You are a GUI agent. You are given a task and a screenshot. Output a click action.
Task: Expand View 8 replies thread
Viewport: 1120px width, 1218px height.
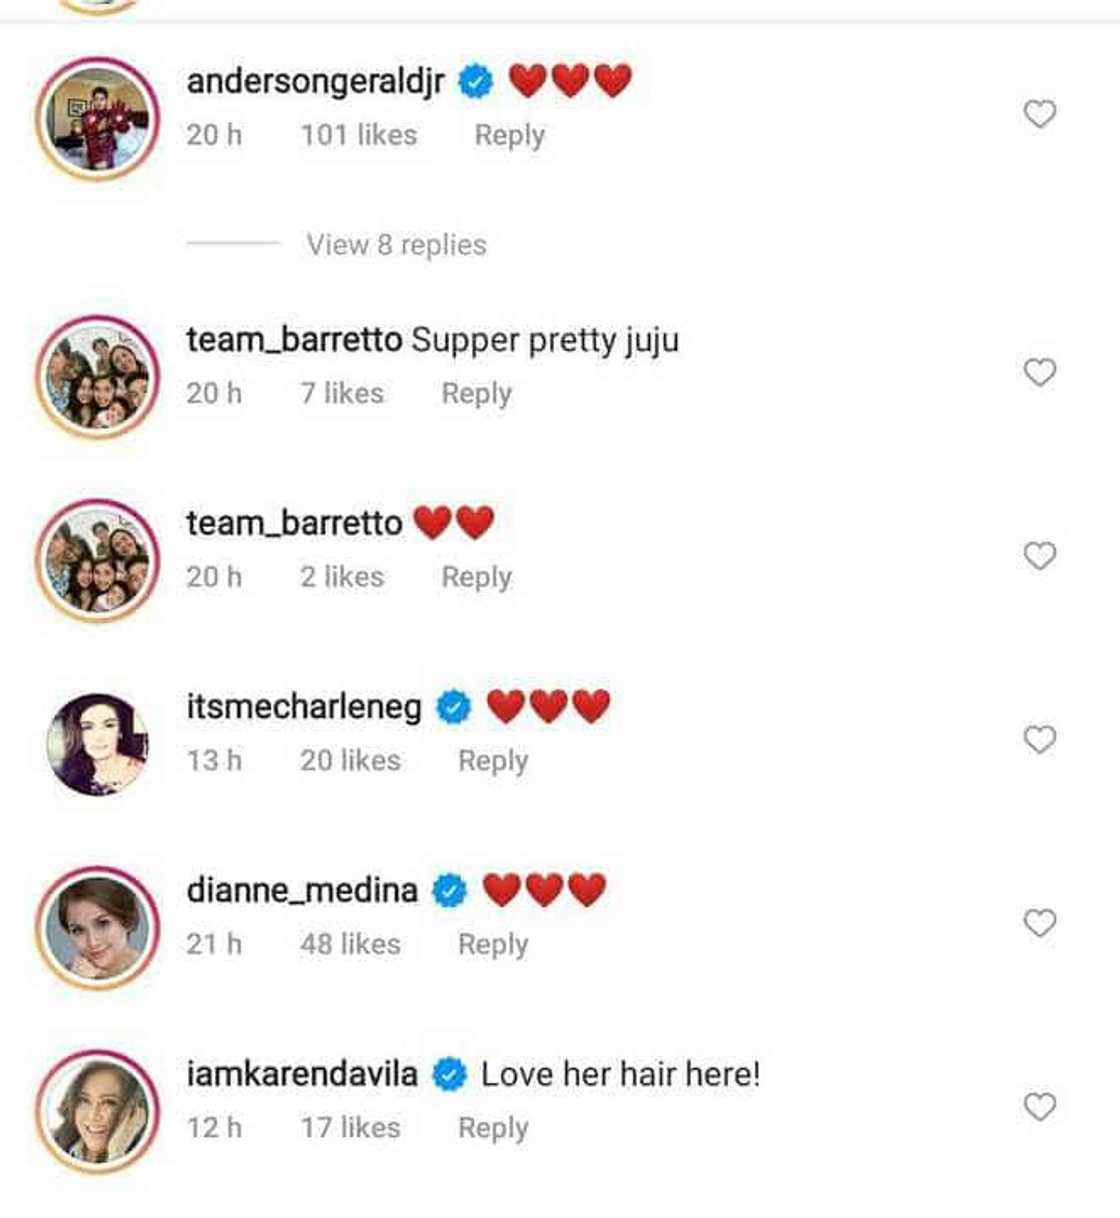tap(396, 245)
